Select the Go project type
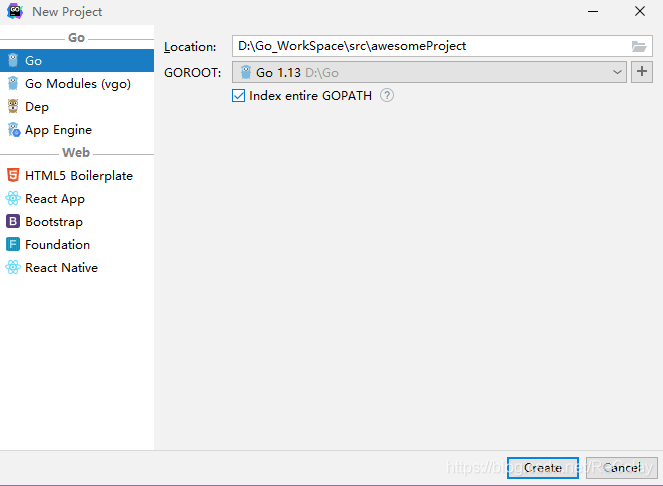The height and width of the screenshot is (486, 663). pyautogui.click(x=77, y=60)
